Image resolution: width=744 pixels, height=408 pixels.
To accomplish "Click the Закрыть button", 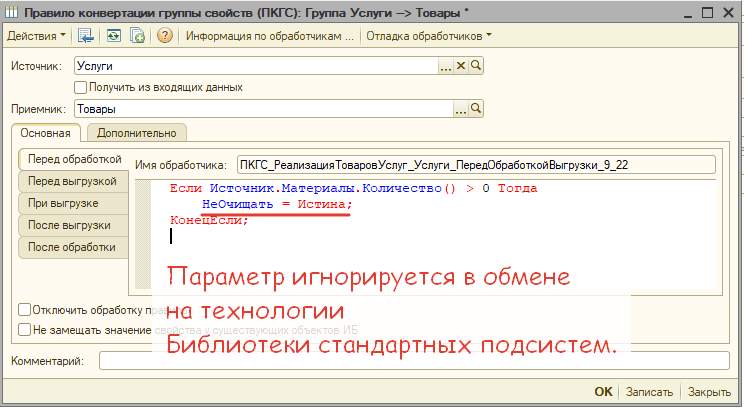I will coord(709,392).
